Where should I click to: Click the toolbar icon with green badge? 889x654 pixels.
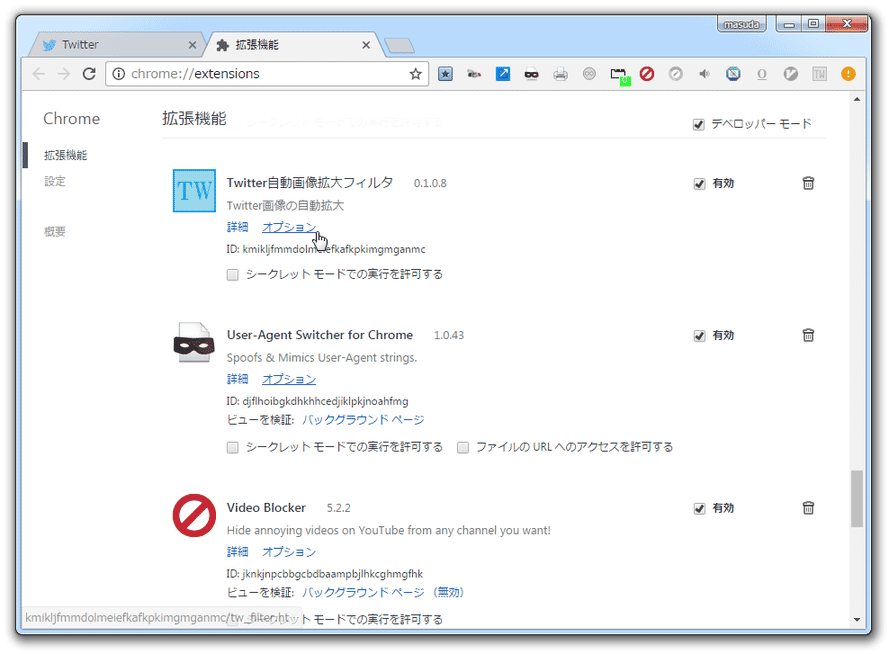[x=619, y=75]
